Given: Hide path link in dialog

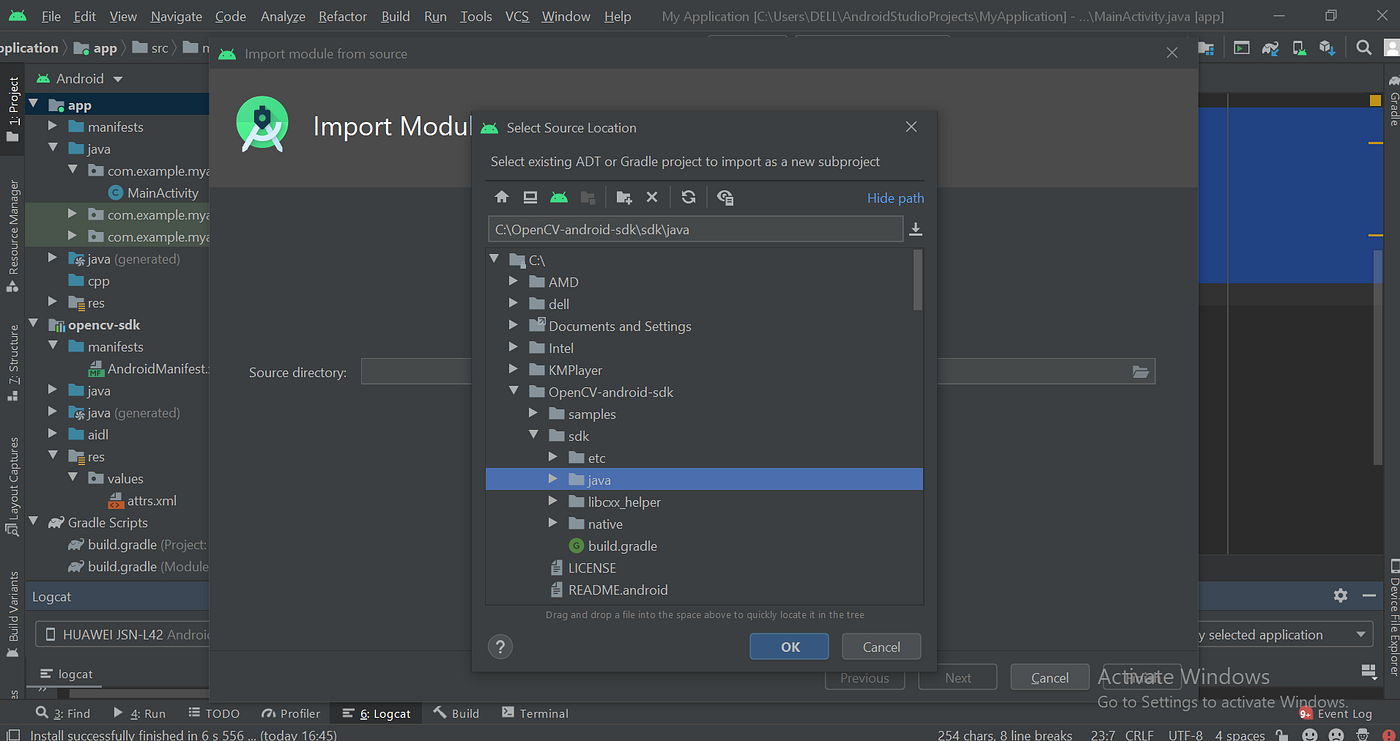Looking at the screenshot, I should 895,198.
